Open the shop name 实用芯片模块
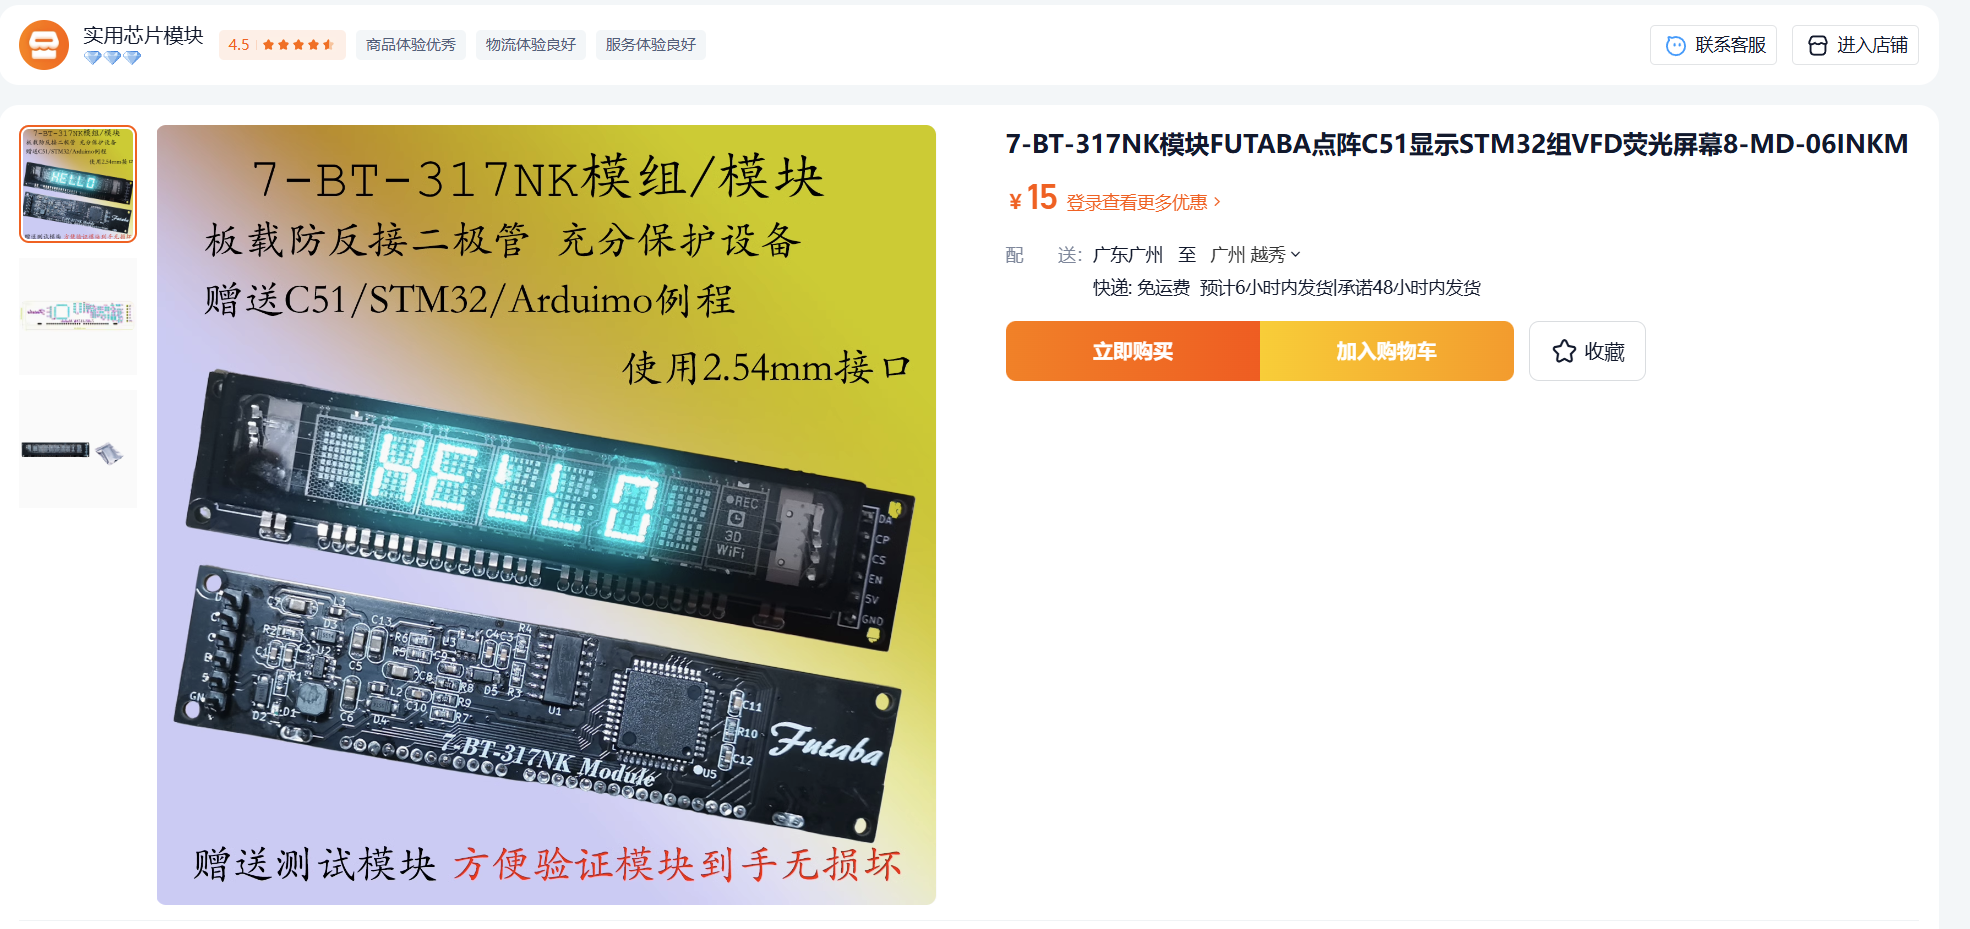This screenshot has width=1970, height=929. point(143,35)
